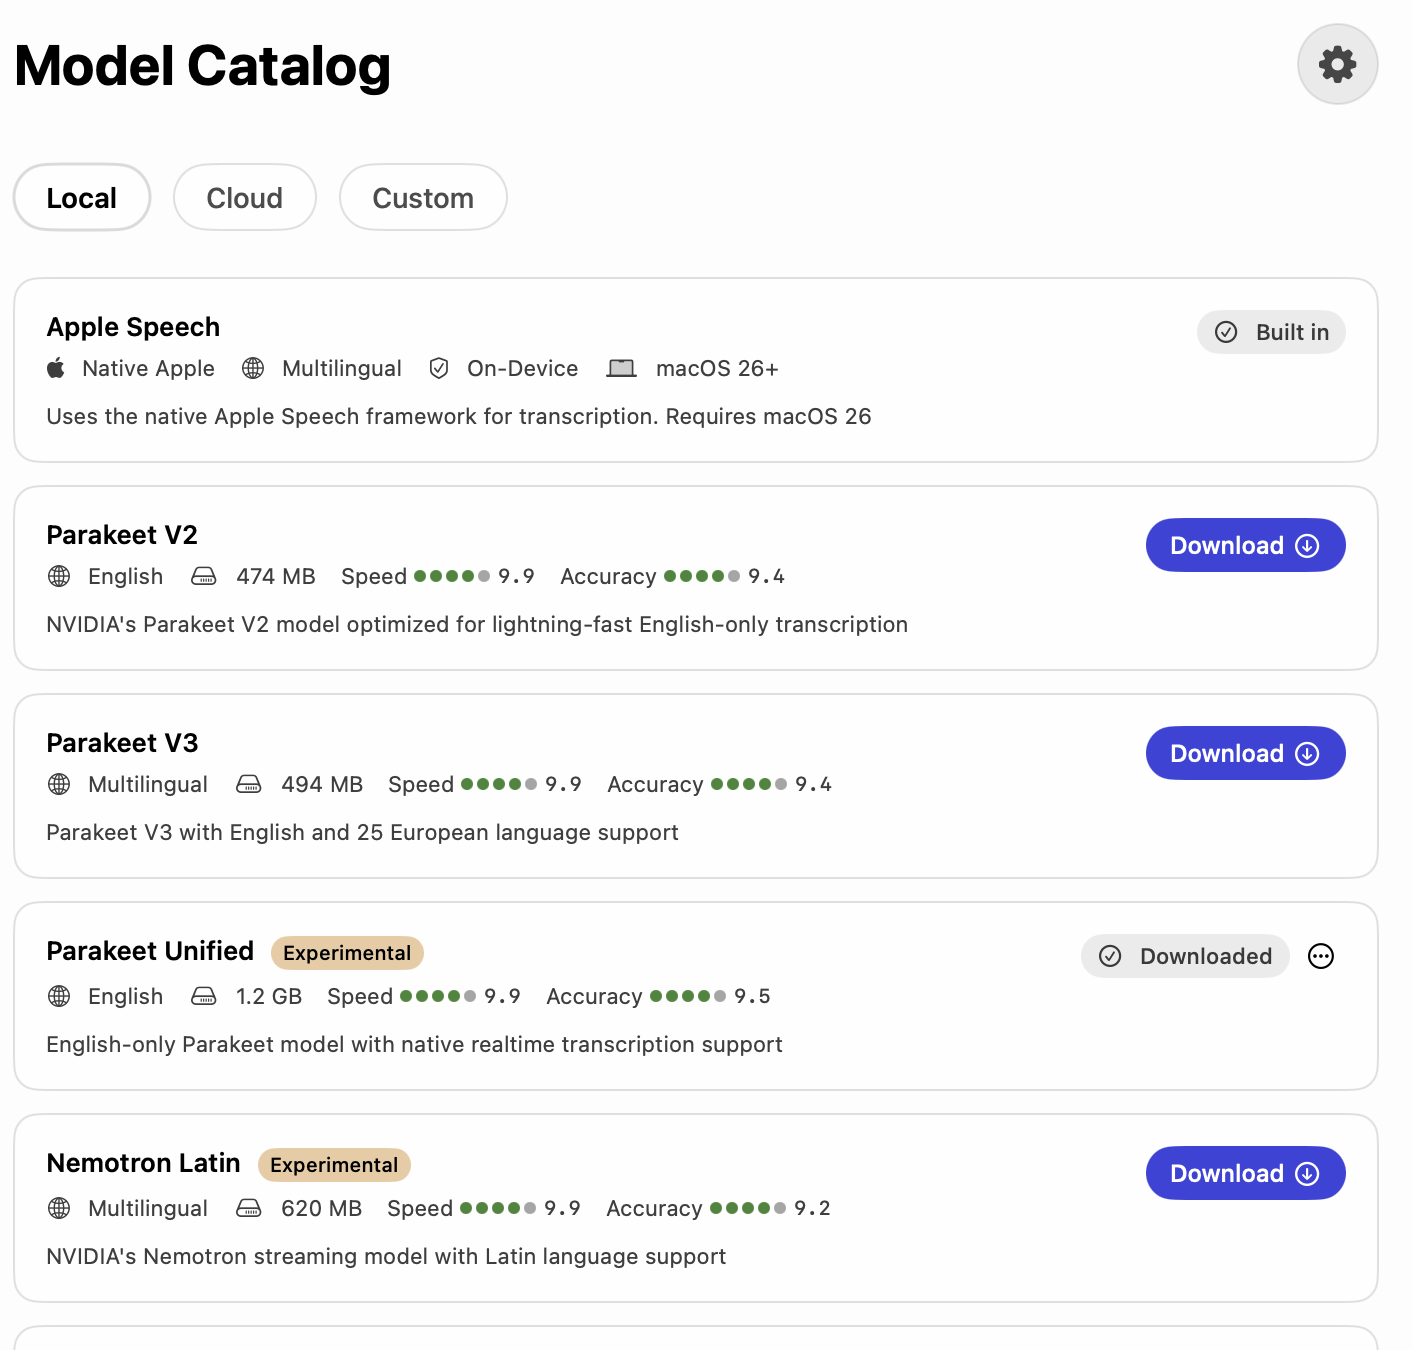Click the disk icon beside 620 MB
The image size is (1412, 1350).
(249, 1208)
